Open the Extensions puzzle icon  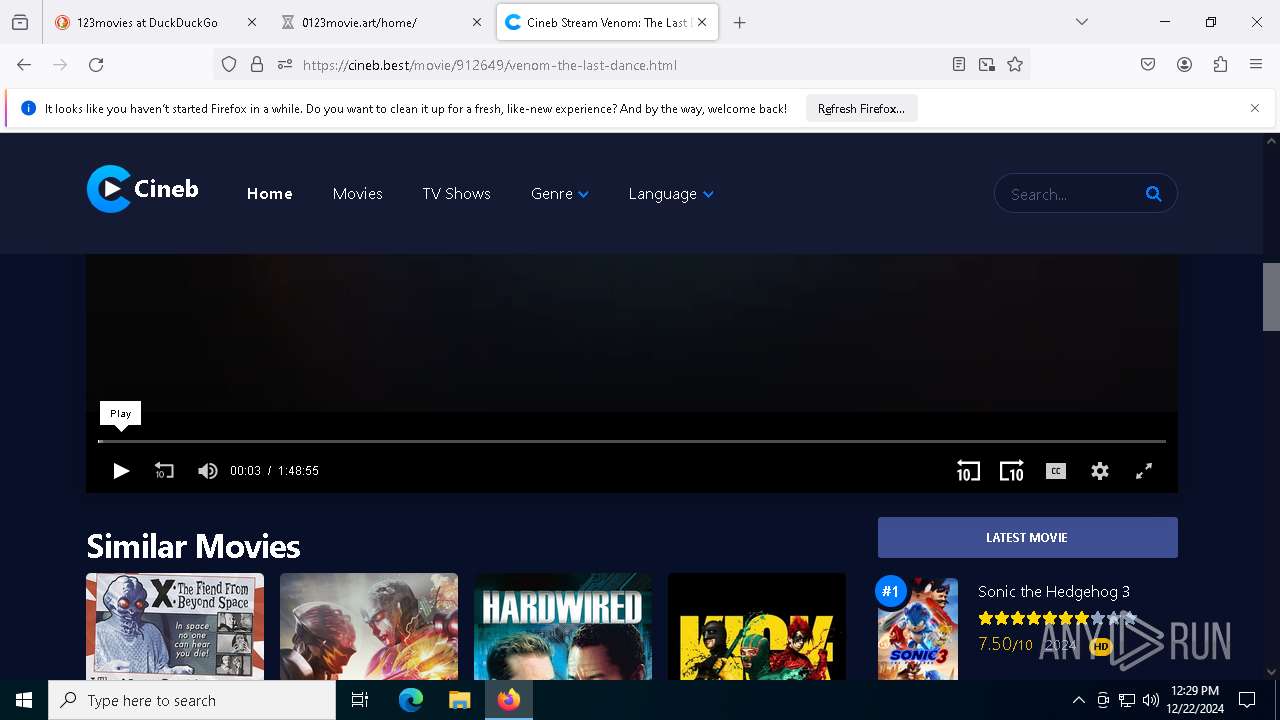(x=1220, y=64)
